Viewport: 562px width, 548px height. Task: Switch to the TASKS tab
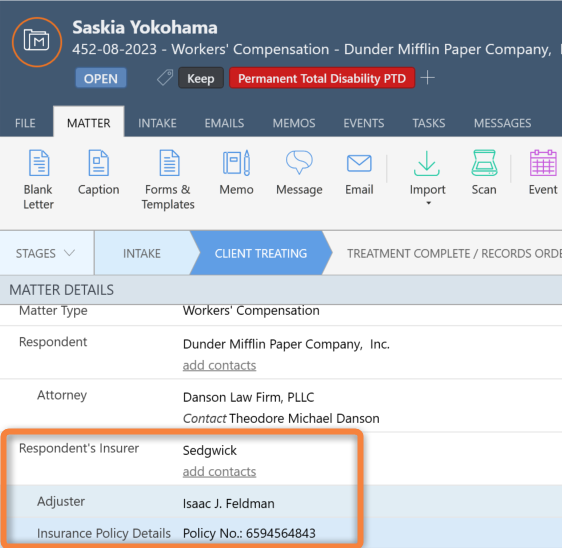tap(429, 123)
